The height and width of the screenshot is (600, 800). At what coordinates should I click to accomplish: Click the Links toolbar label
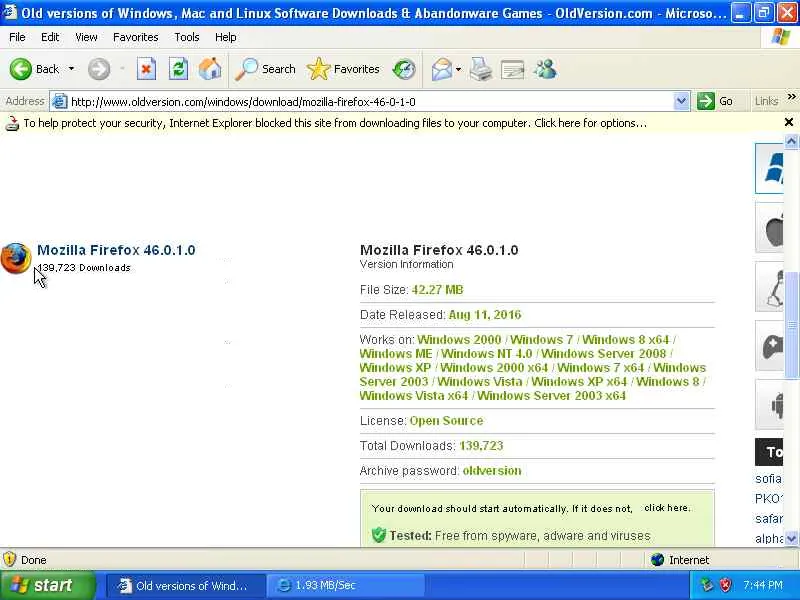click(x=766, y=102)
